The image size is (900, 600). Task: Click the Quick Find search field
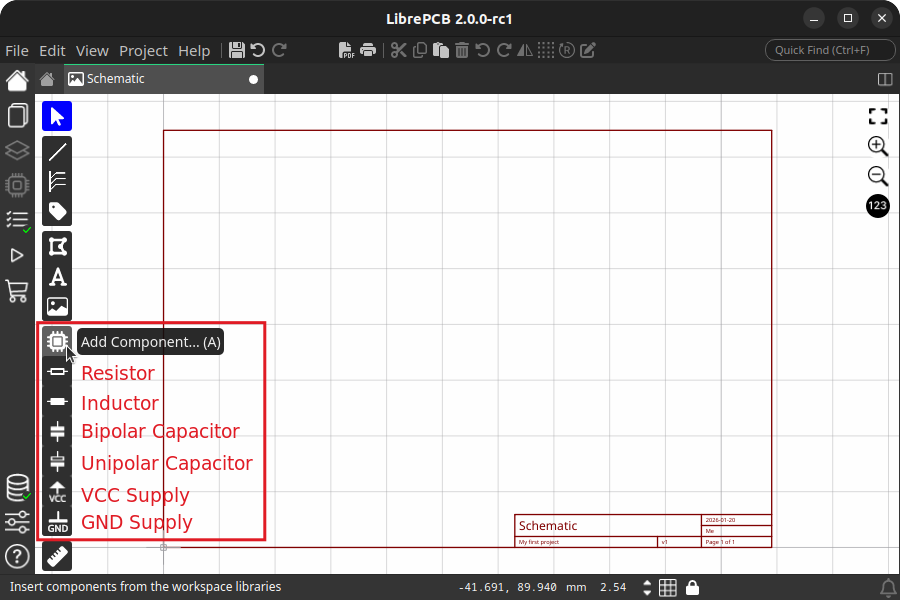830,50
